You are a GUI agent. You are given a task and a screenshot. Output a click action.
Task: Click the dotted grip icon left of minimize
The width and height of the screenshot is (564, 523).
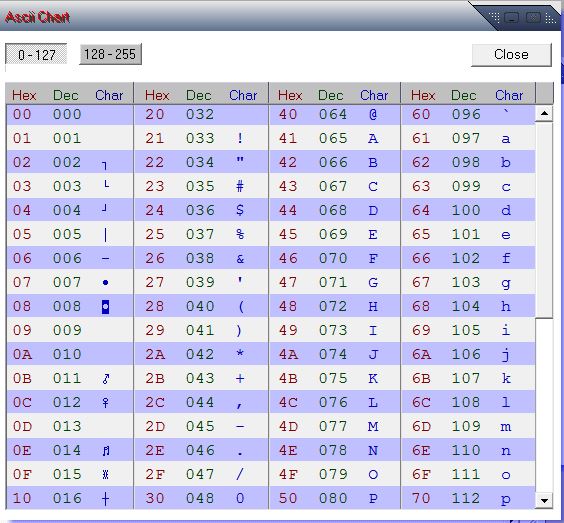tap(495, 17)
